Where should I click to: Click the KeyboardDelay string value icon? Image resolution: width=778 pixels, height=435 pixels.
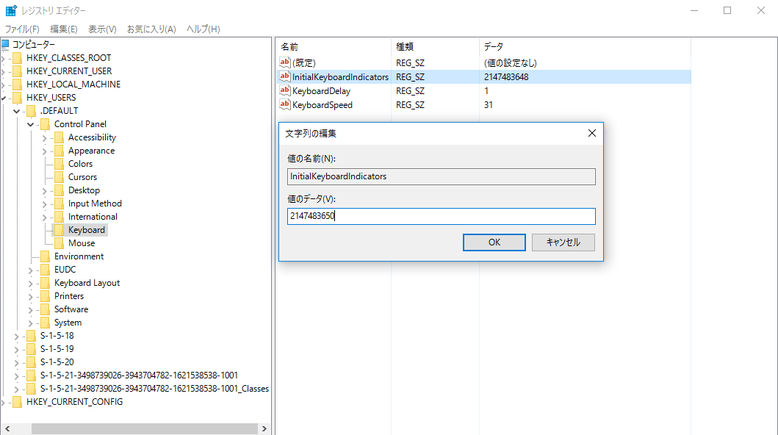(x=284, y=90)
